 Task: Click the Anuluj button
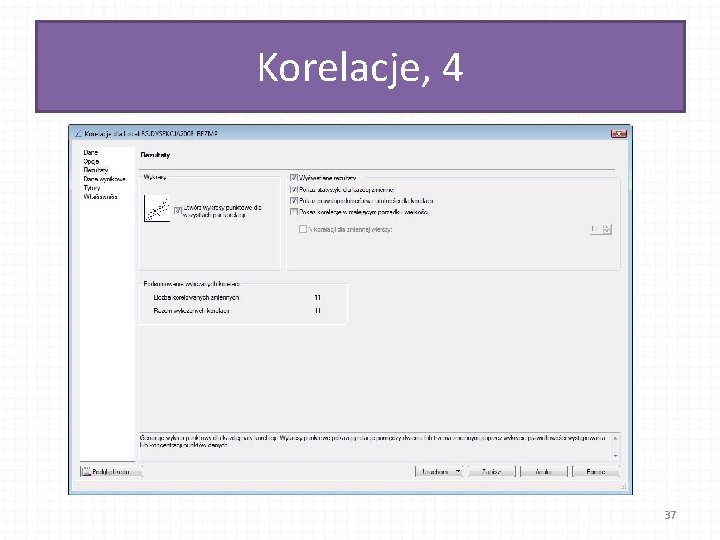[x=544, y=472]
